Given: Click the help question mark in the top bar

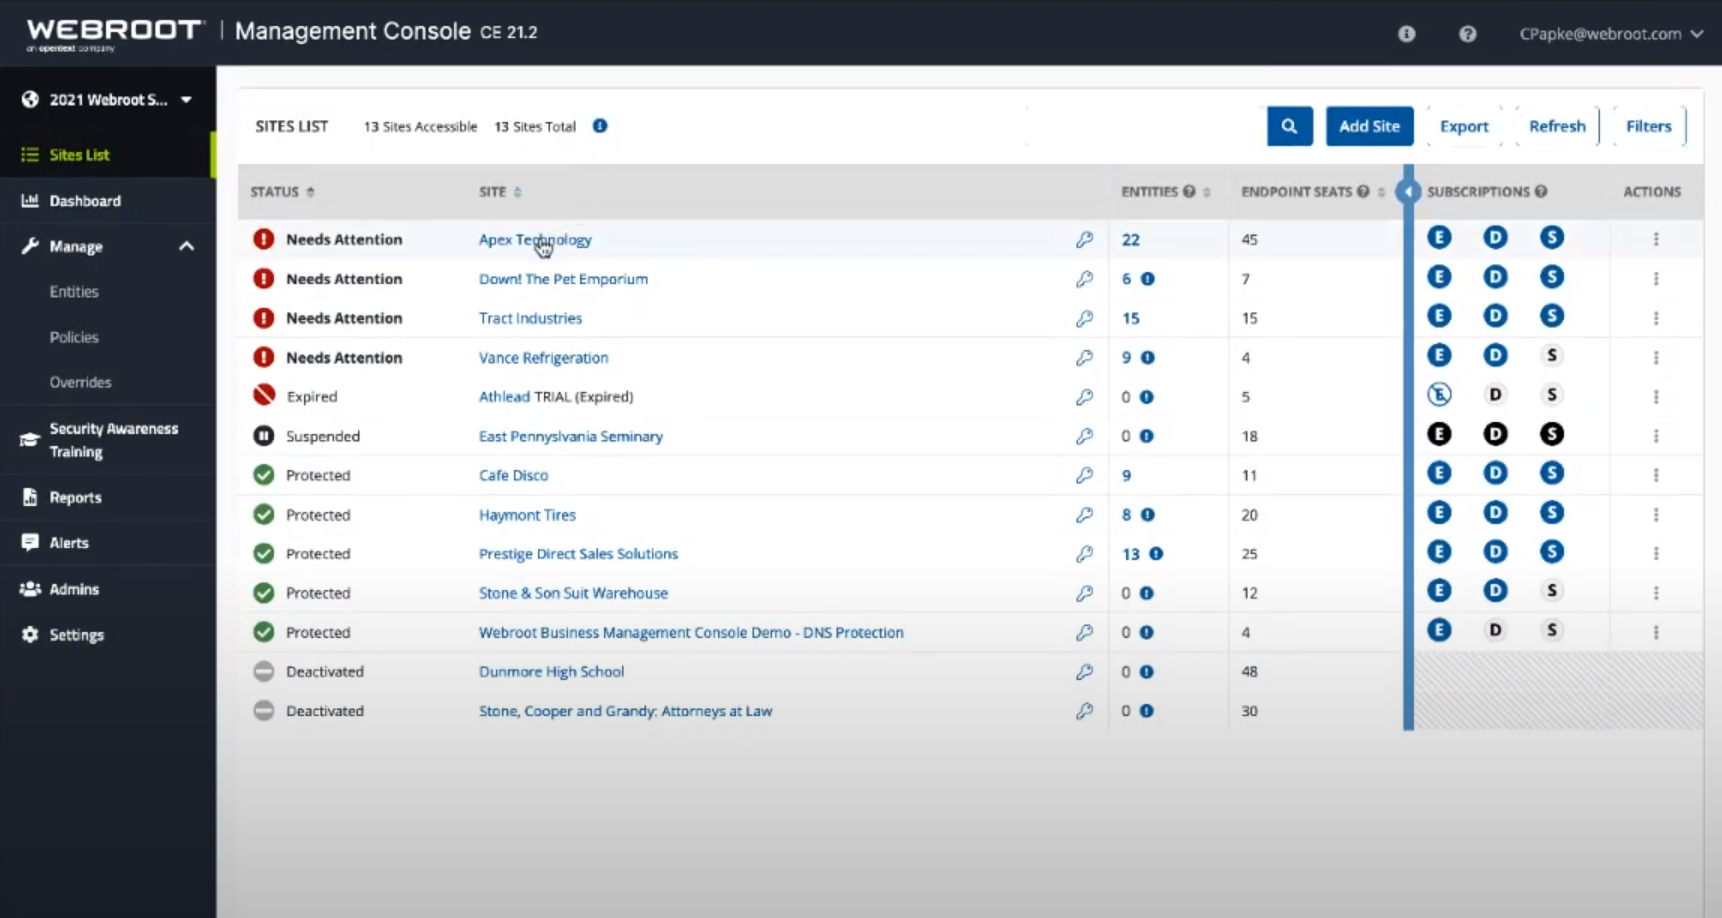Looking at the screenshot, I should [1467, 33].
